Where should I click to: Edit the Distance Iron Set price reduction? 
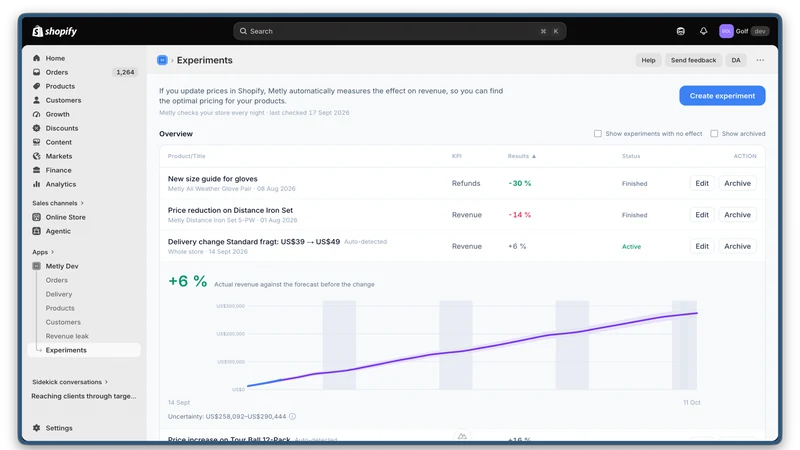click(702, 215)
